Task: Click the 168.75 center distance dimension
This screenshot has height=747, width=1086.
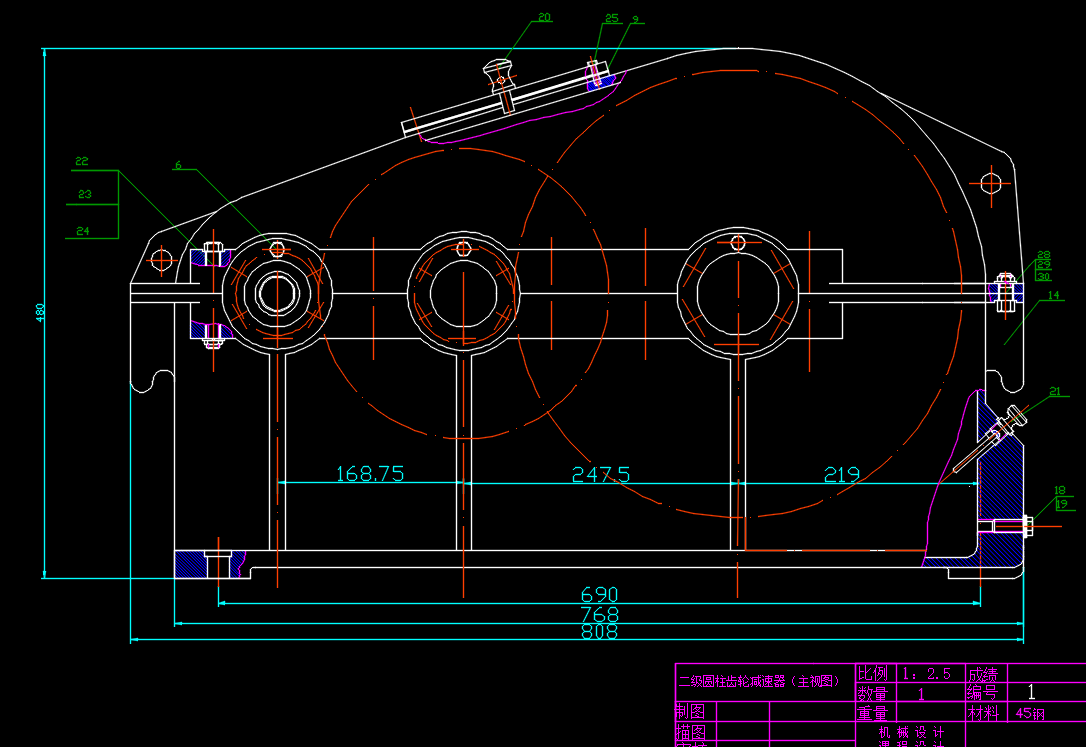Action: click(x=370, y=474)
